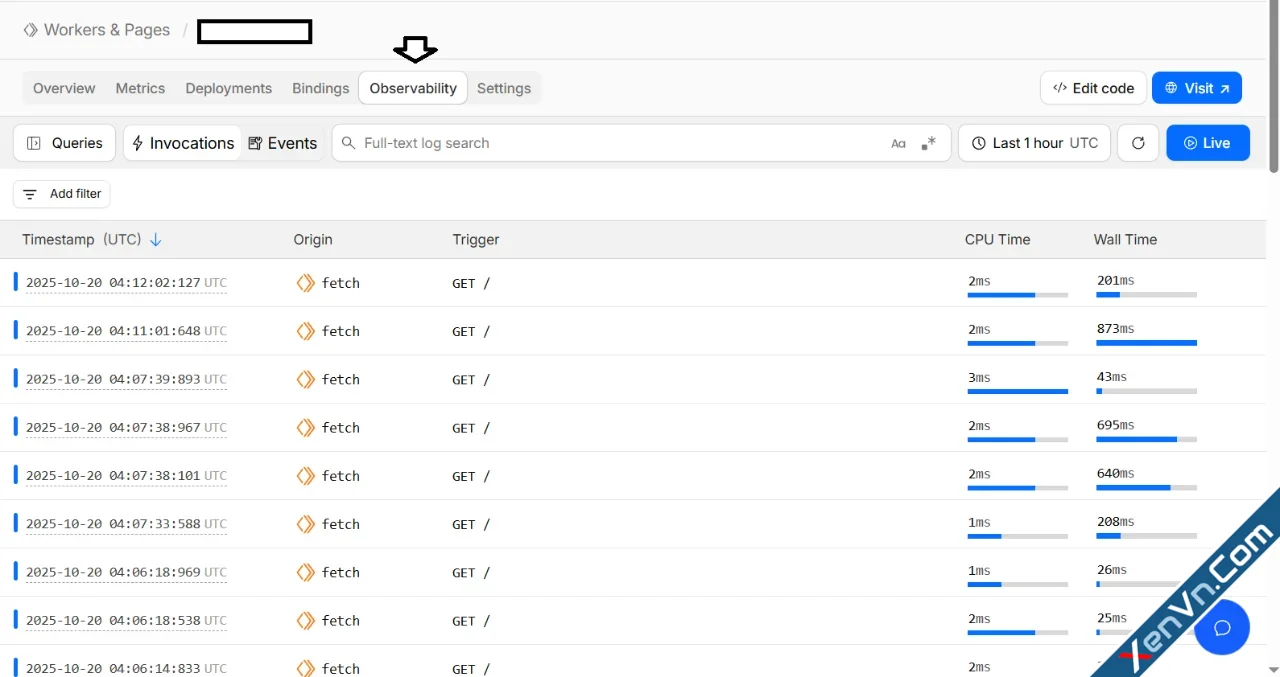
Task: Click the fetch icon in first log row
Action: point(306,283)
